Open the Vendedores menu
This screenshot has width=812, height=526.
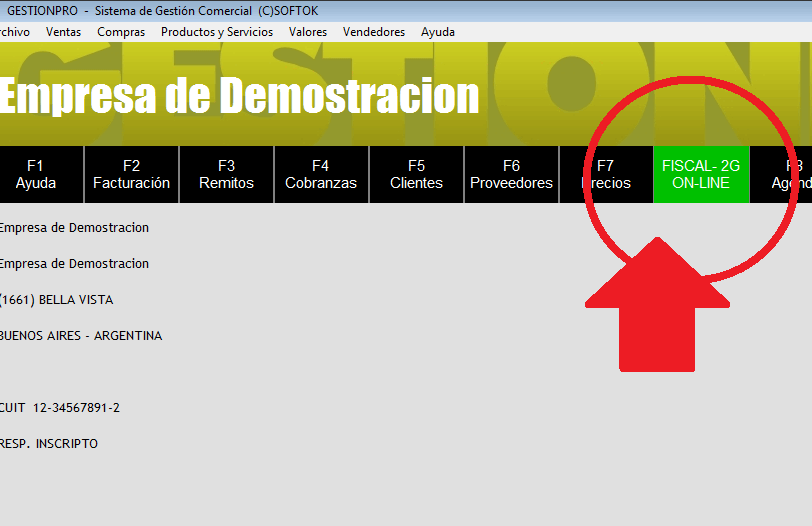tap(374, 32)
